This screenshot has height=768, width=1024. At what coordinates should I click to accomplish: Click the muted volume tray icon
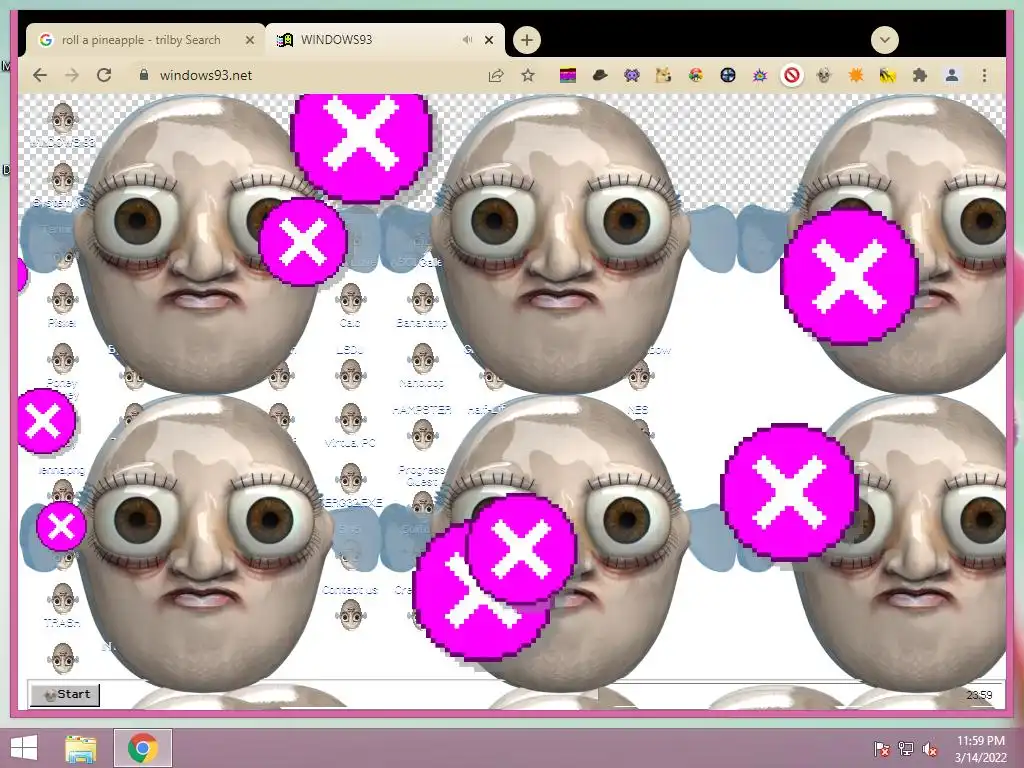(930, 748)
